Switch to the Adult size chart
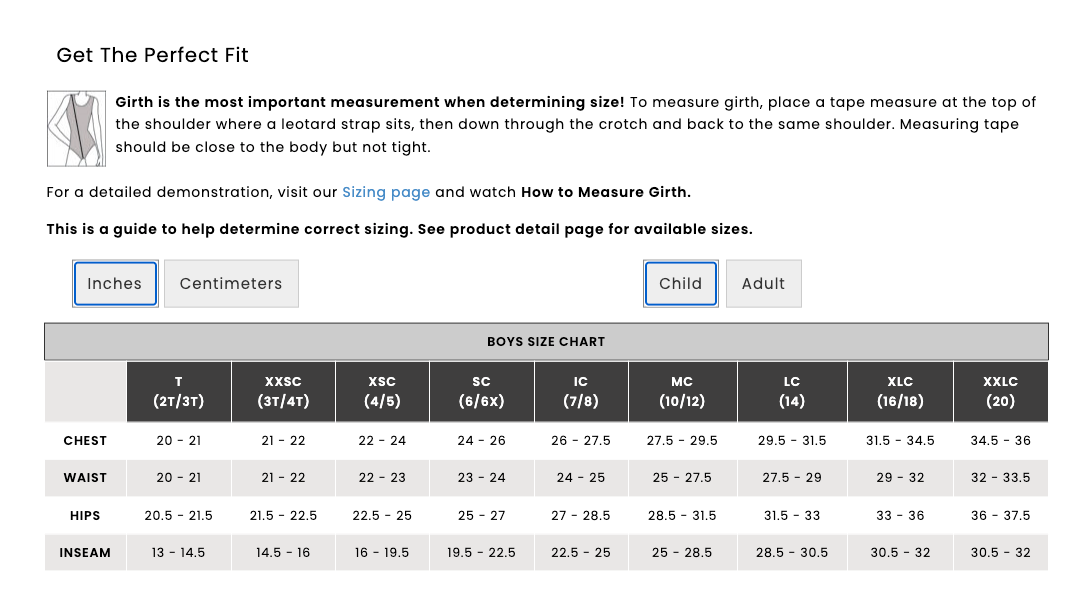Viewport: 1090px width, 602px height. [x=764, y=284]
